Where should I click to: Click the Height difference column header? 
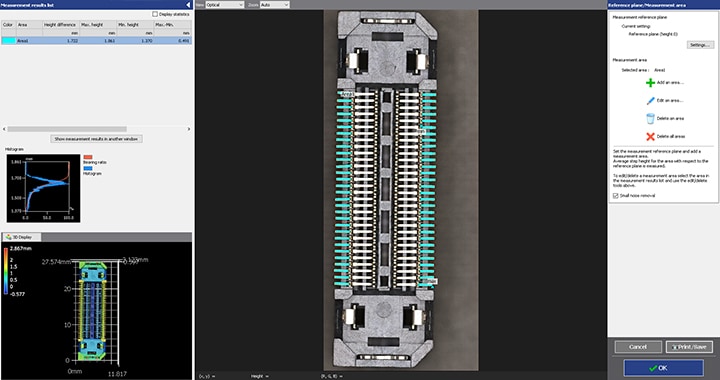[x=61, y=25]
